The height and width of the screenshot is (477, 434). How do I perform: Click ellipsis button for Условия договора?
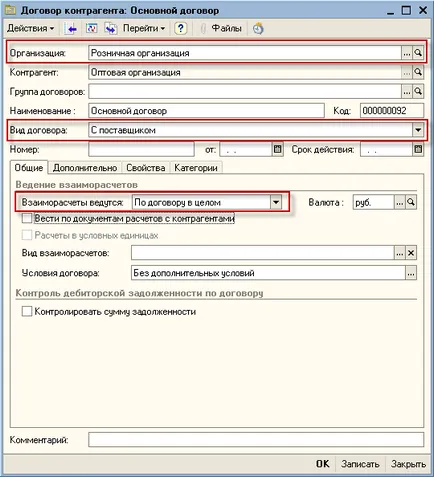(411, 273)
